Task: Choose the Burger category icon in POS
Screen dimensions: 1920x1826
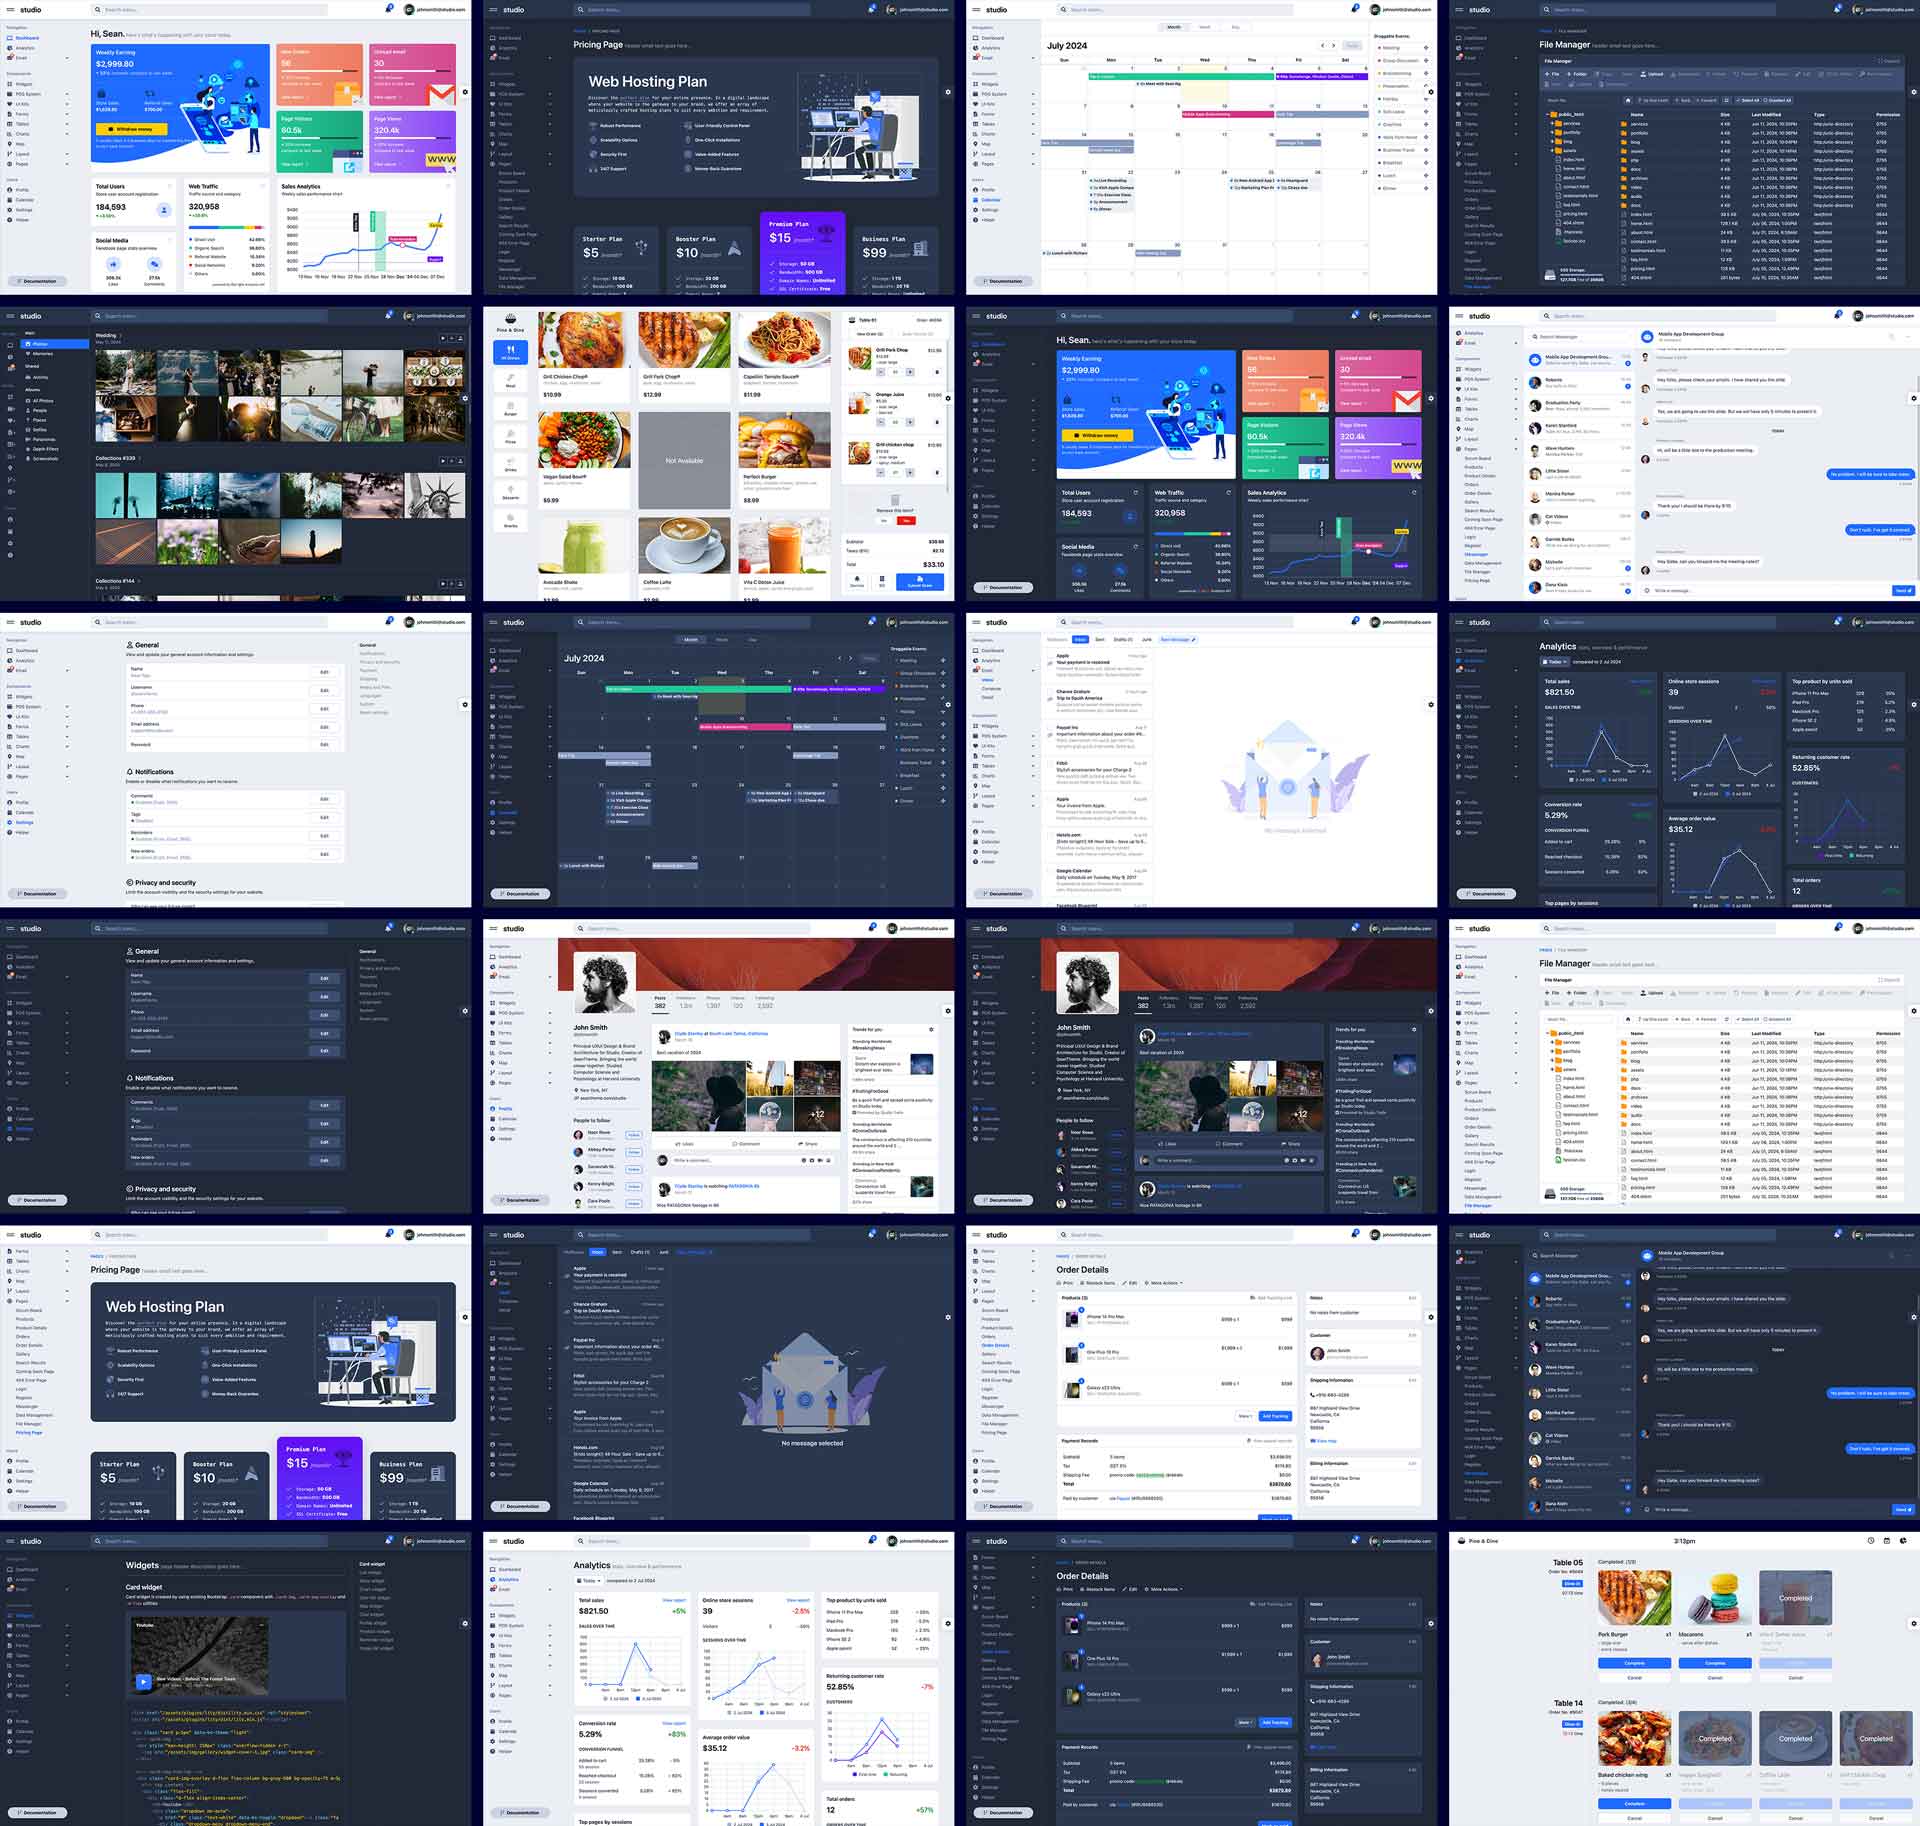Action: 510,407
